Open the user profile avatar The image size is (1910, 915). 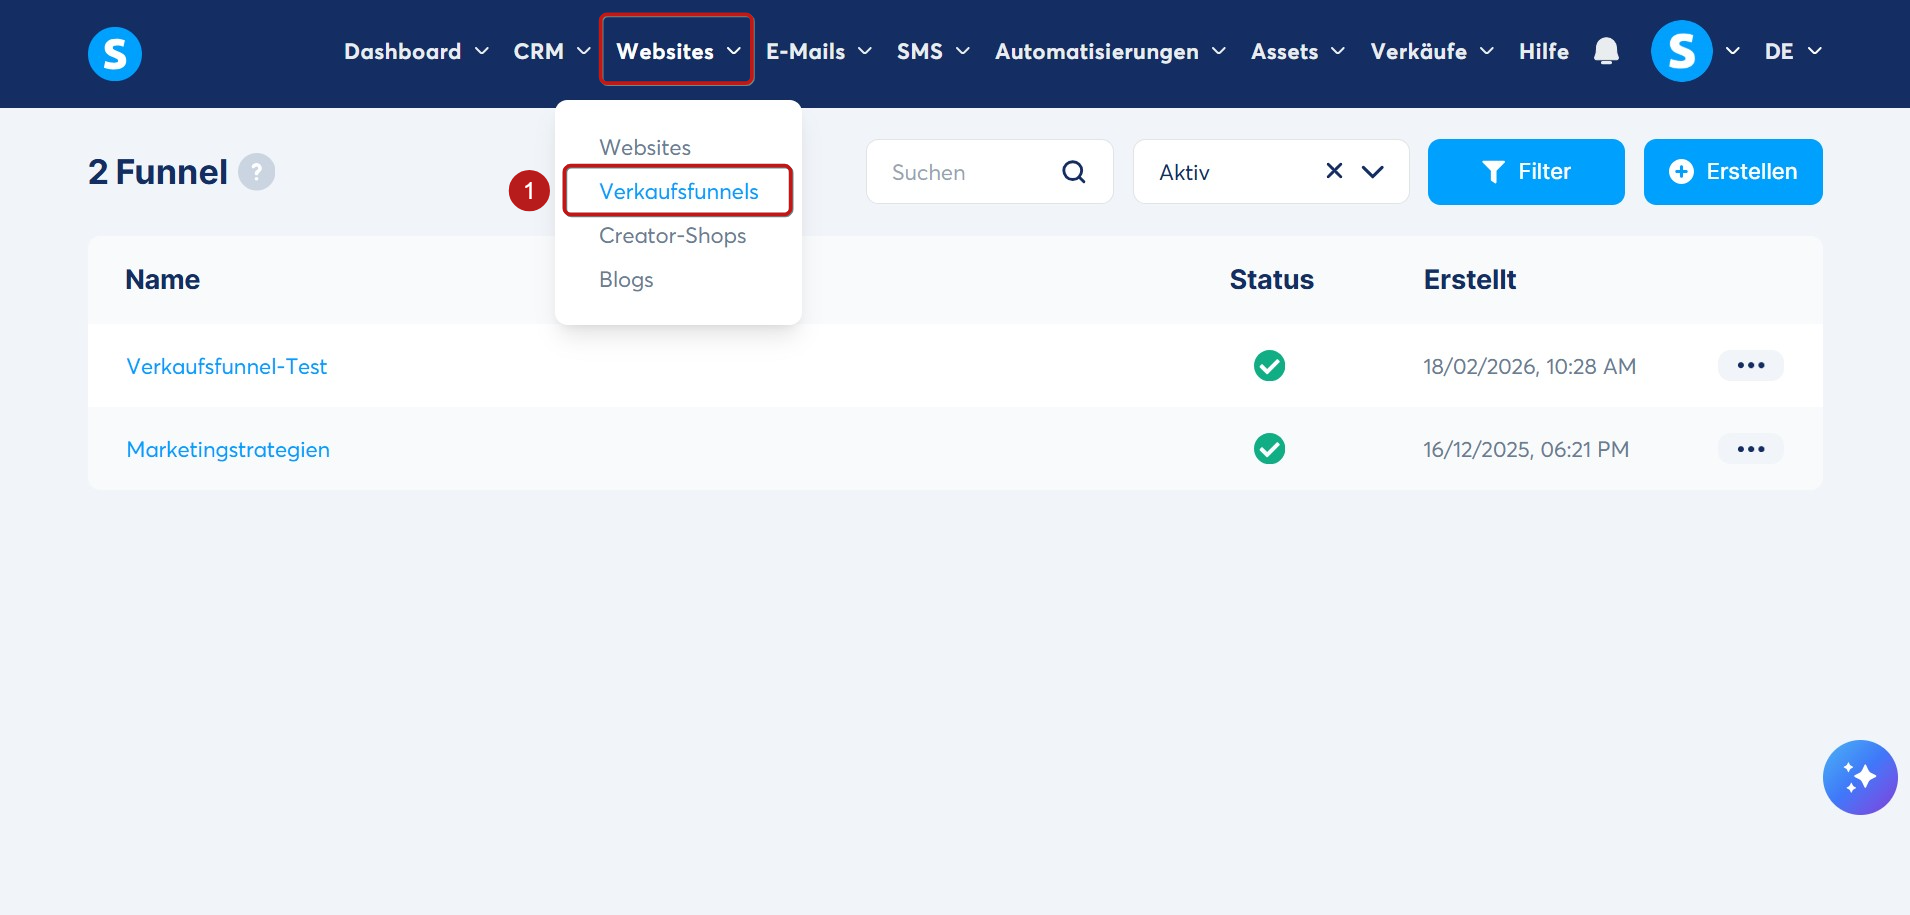point(1681,51)
